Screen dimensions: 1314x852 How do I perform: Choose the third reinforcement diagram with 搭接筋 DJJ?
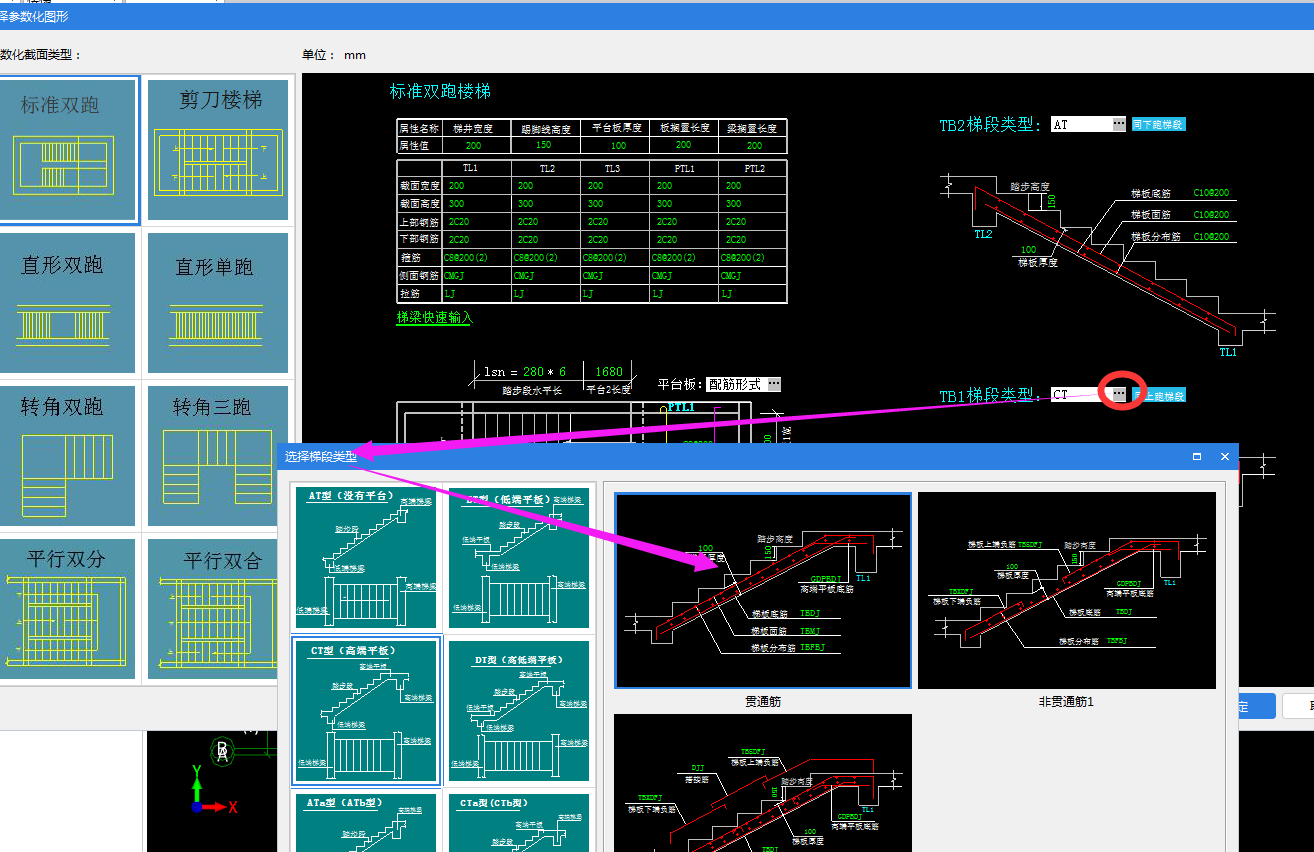(763, 783)
